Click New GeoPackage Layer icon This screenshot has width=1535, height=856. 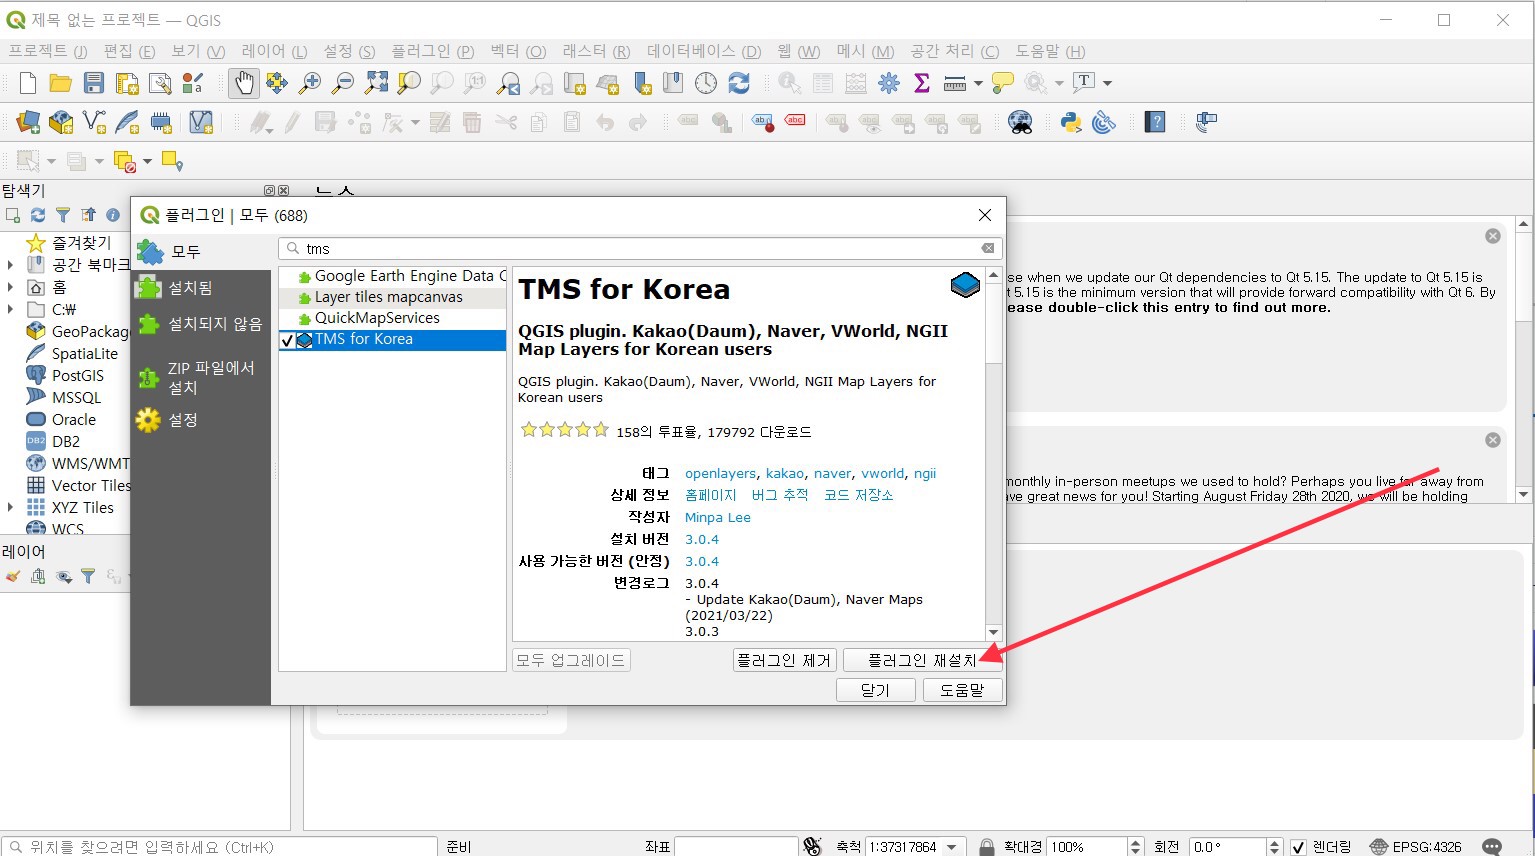coord(61,122)
